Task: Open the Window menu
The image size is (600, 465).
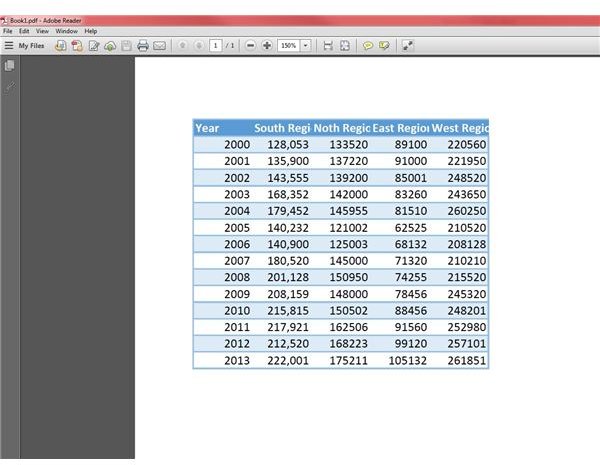Action: [67, 31]
